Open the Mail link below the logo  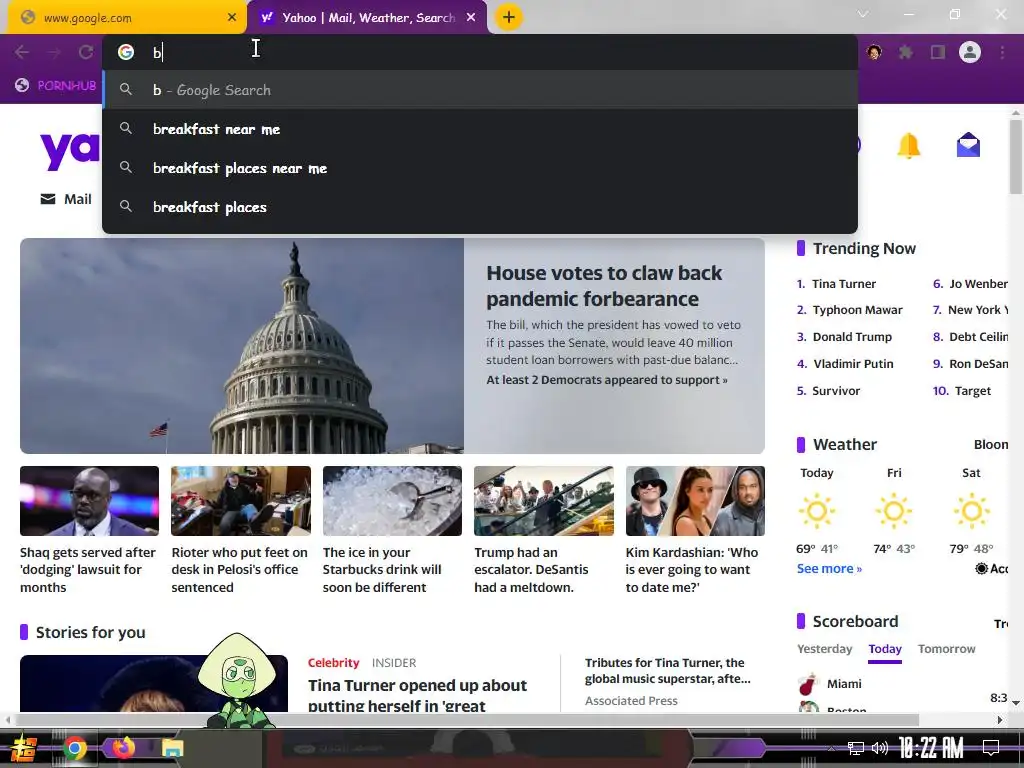(x=66, y=199)
